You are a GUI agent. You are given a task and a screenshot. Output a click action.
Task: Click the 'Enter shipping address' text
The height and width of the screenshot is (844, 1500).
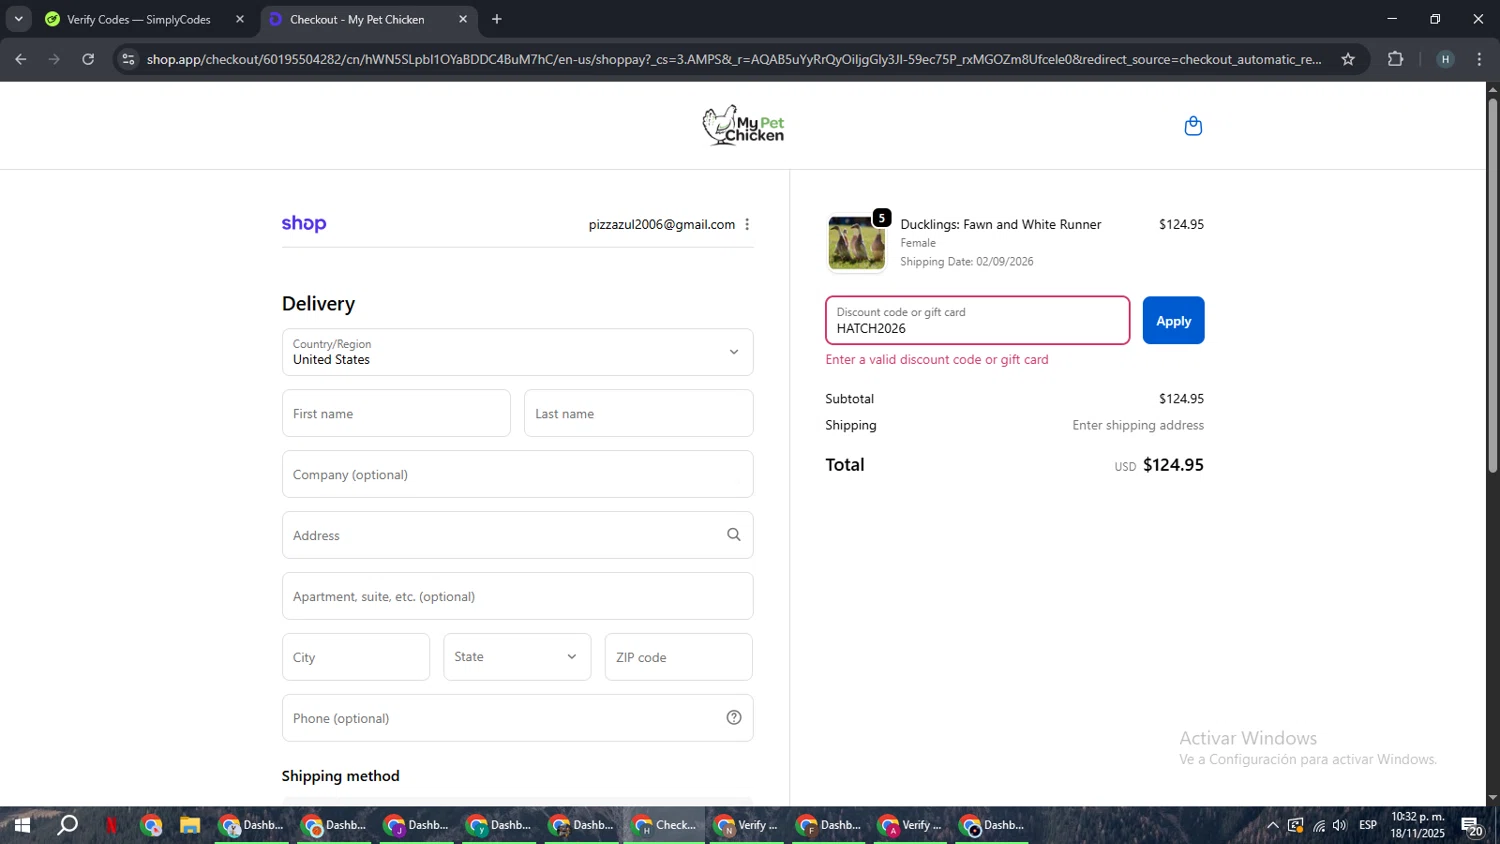[1138, 425]
